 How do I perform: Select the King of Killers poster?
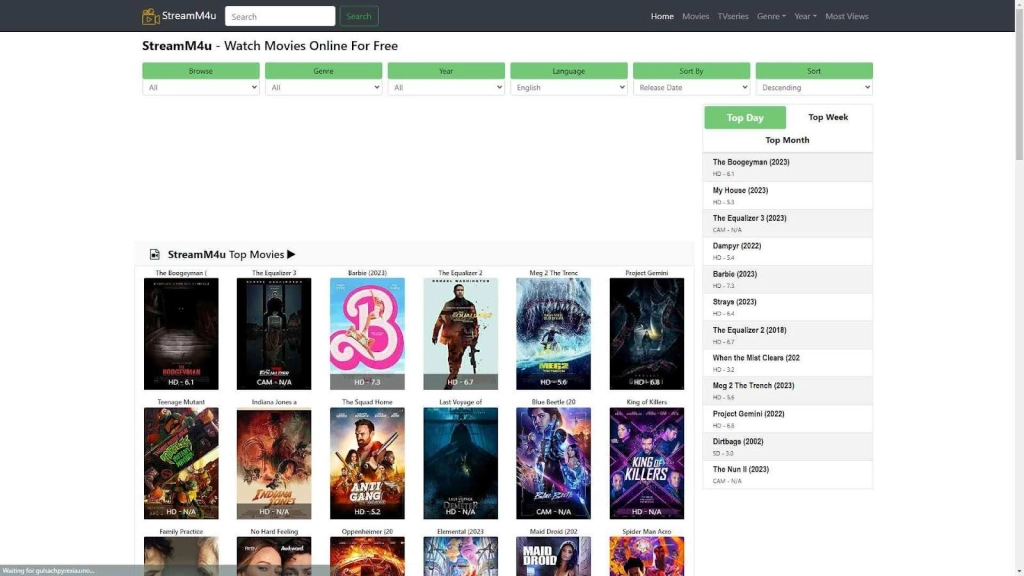646,463
